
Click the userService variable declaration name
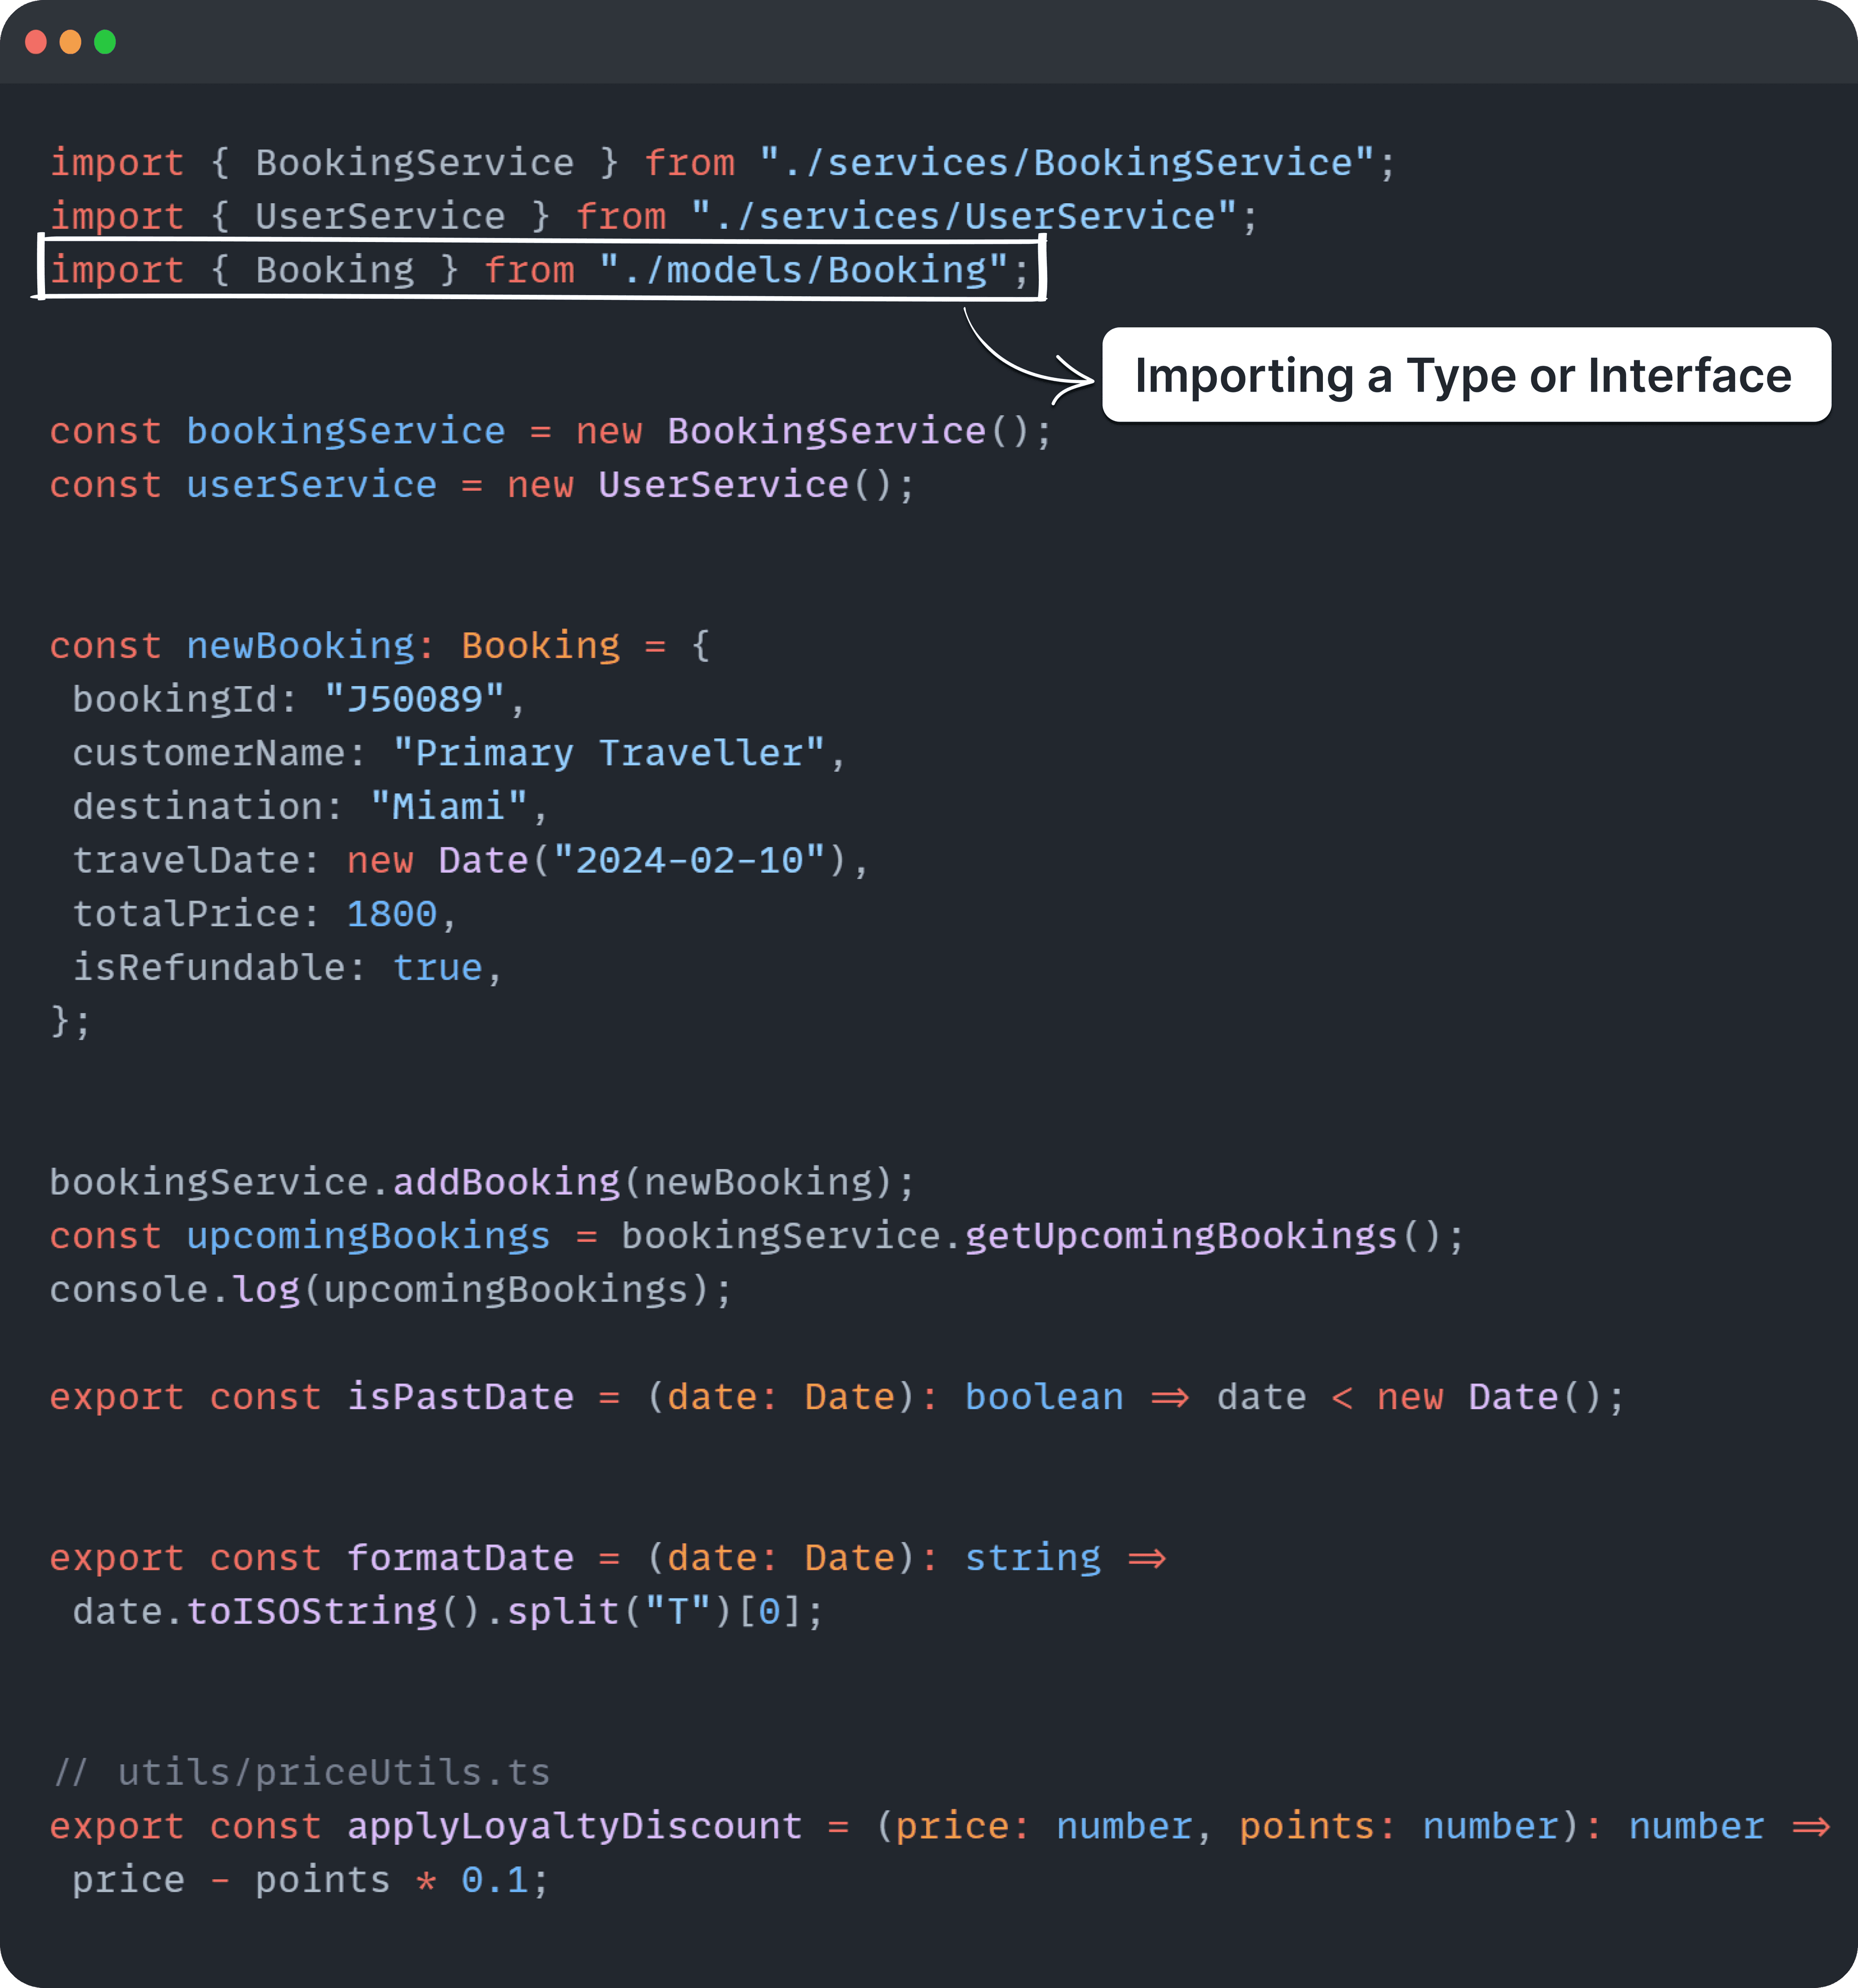click(x=312, y=486)
